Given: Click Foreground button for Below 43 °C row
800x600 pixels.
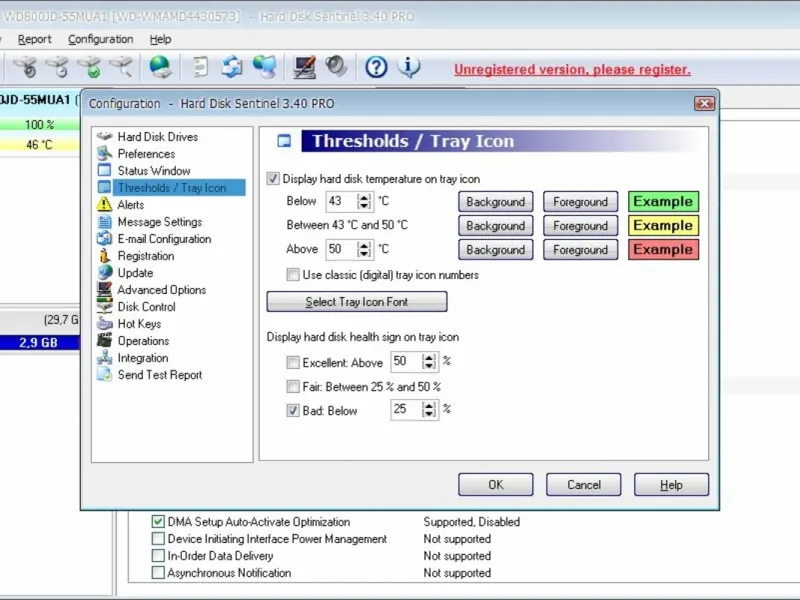Looking at the screenshot, I should coord(581,202).
